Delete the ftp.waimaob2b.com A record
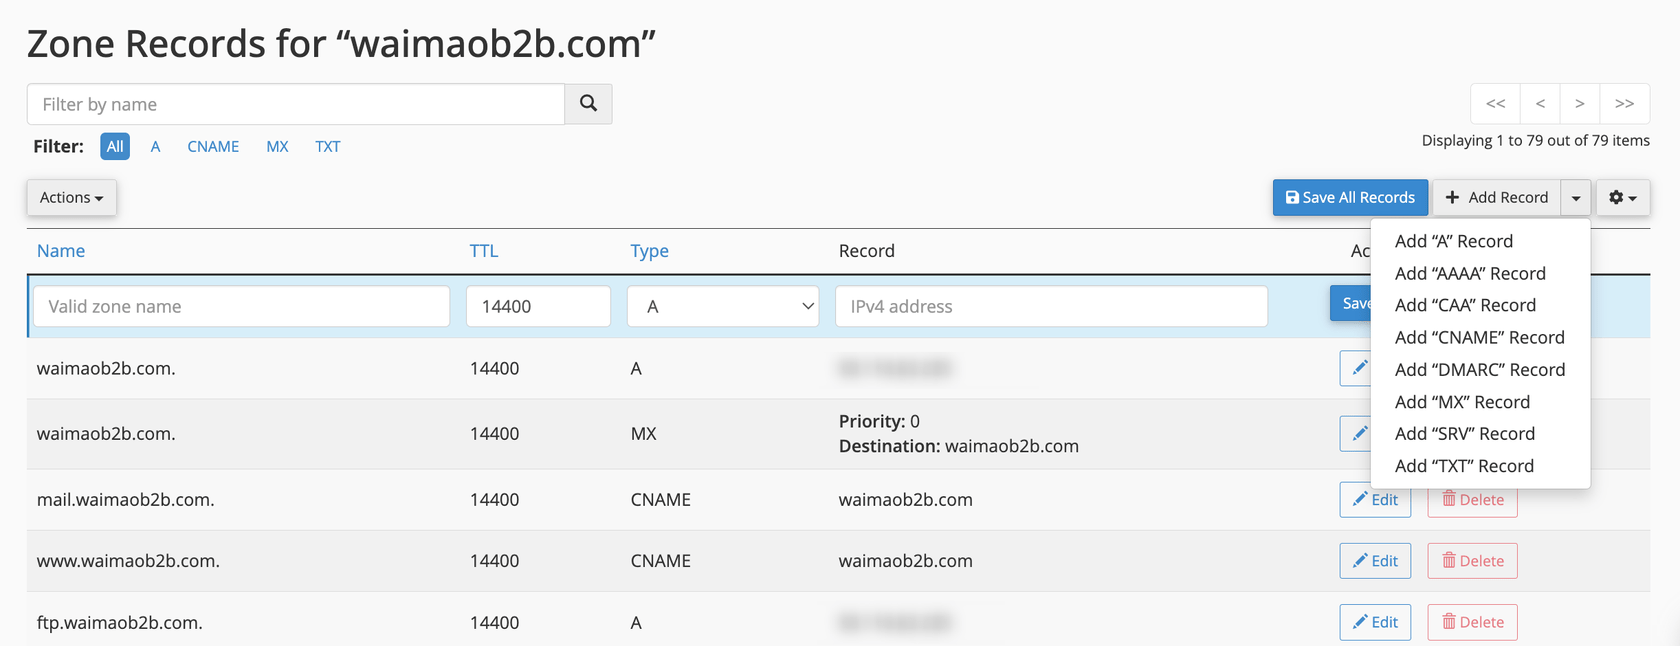The height and width of the screenshot is (646, 1680). 1472,622
